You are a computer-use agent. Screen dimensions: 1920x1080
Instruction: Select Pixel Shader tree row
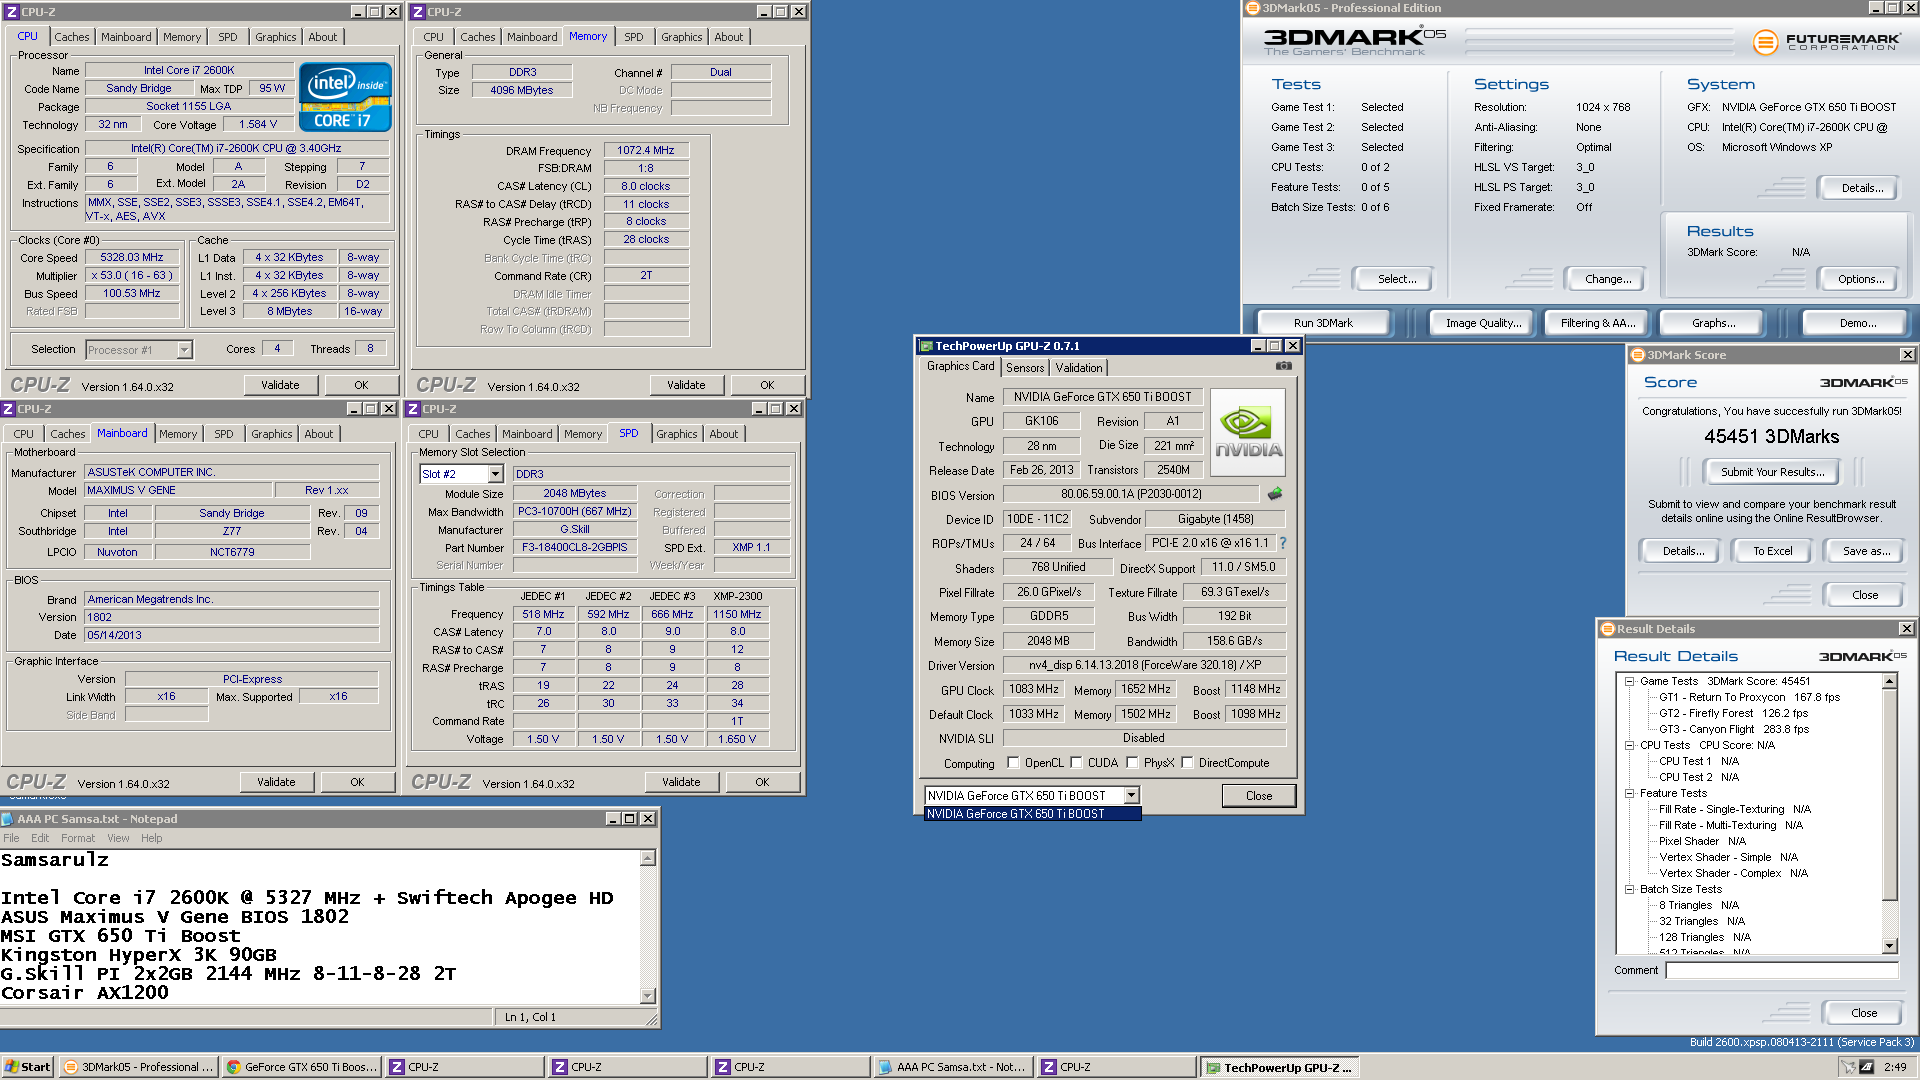pyautogui.click(x=1702, y=841)
